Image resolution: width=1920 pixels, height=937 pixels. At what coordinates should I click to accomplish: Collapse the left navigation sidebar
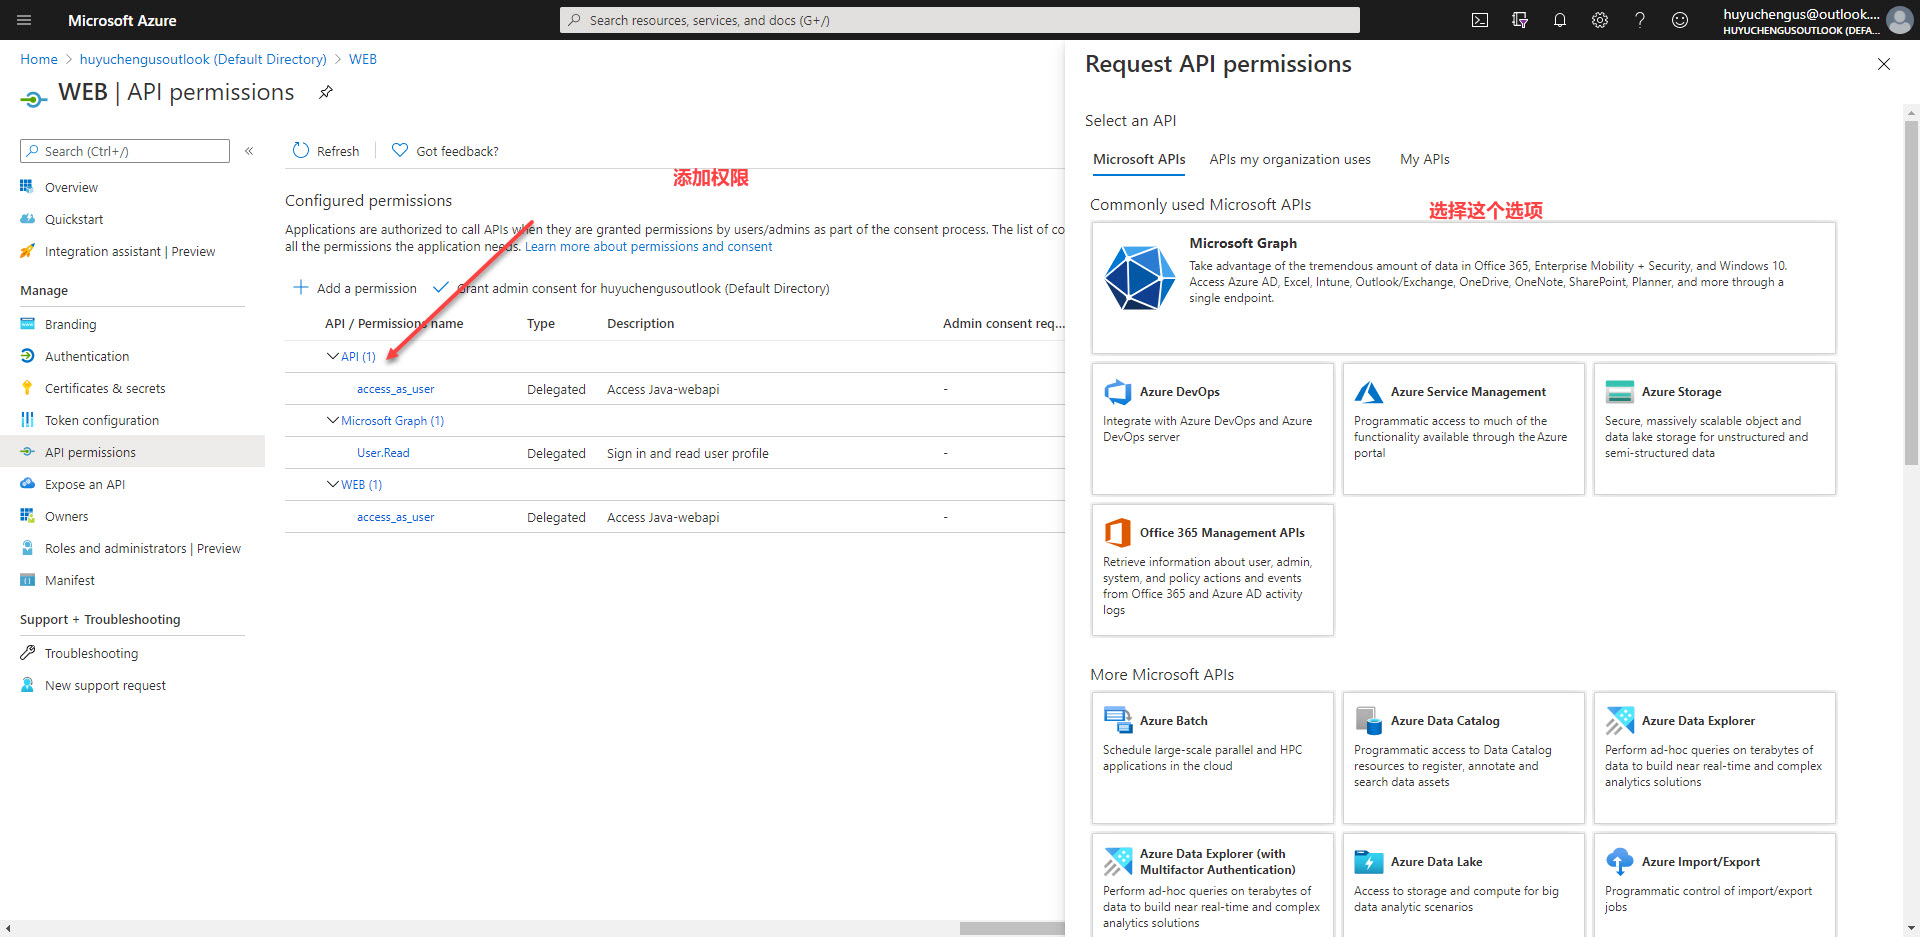pos(249,151)
